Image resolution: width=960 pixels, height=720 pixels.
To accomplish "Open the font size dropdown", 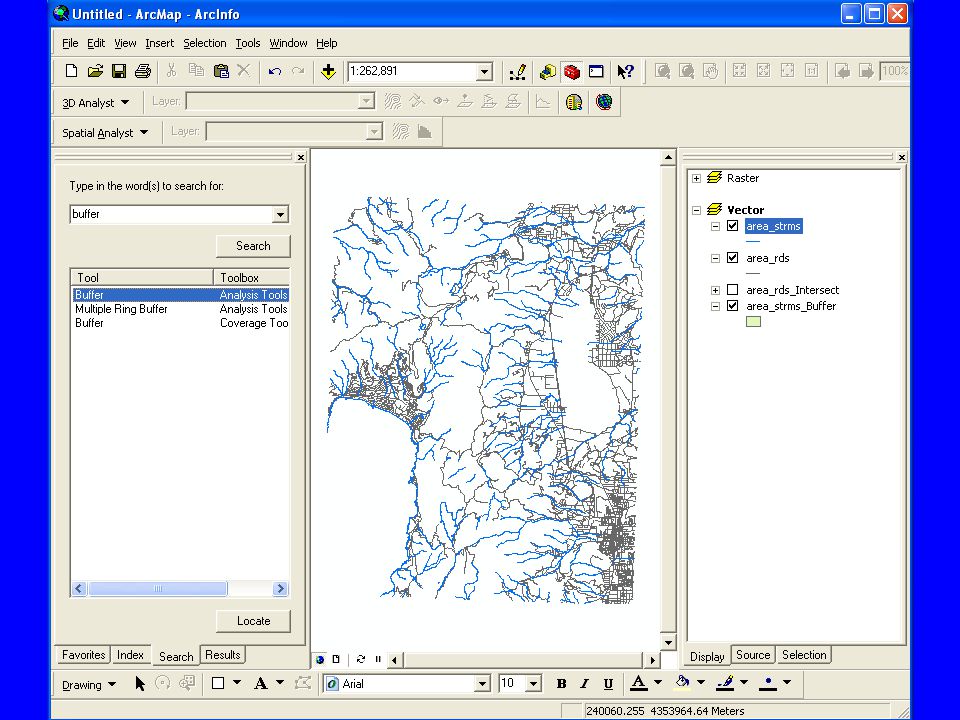I will tap(534, 683).
